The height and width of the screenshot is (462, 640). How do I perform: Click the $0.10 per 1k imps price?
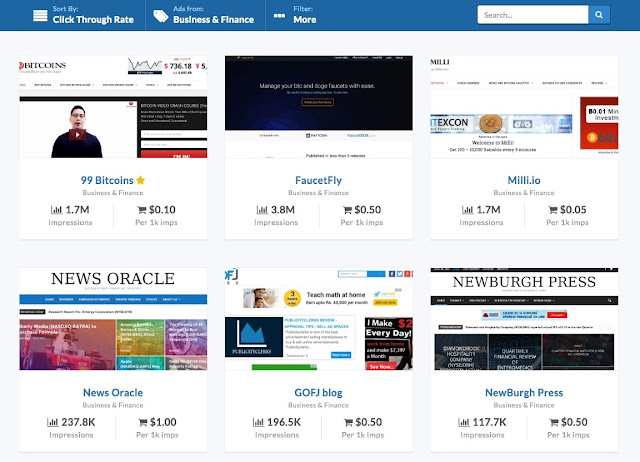[162, 210]
